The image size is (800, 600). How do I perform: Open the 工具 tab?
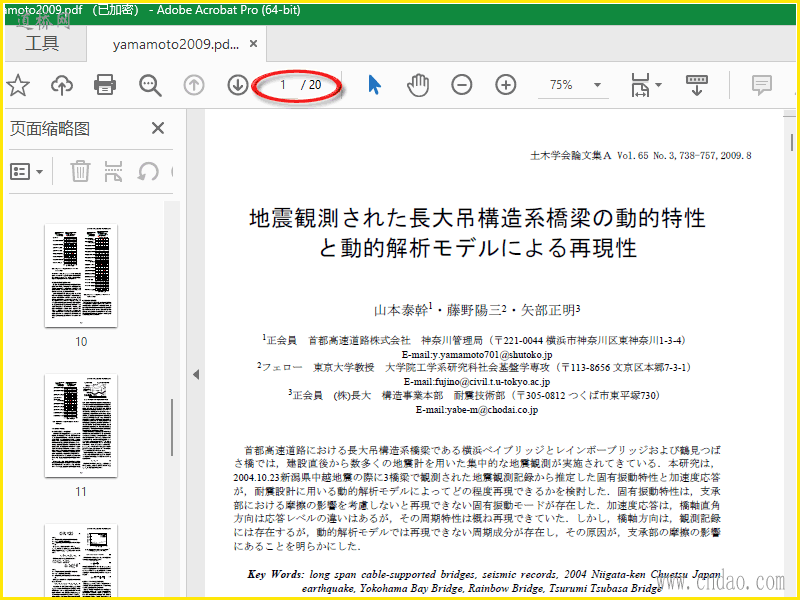pos(42,44)
